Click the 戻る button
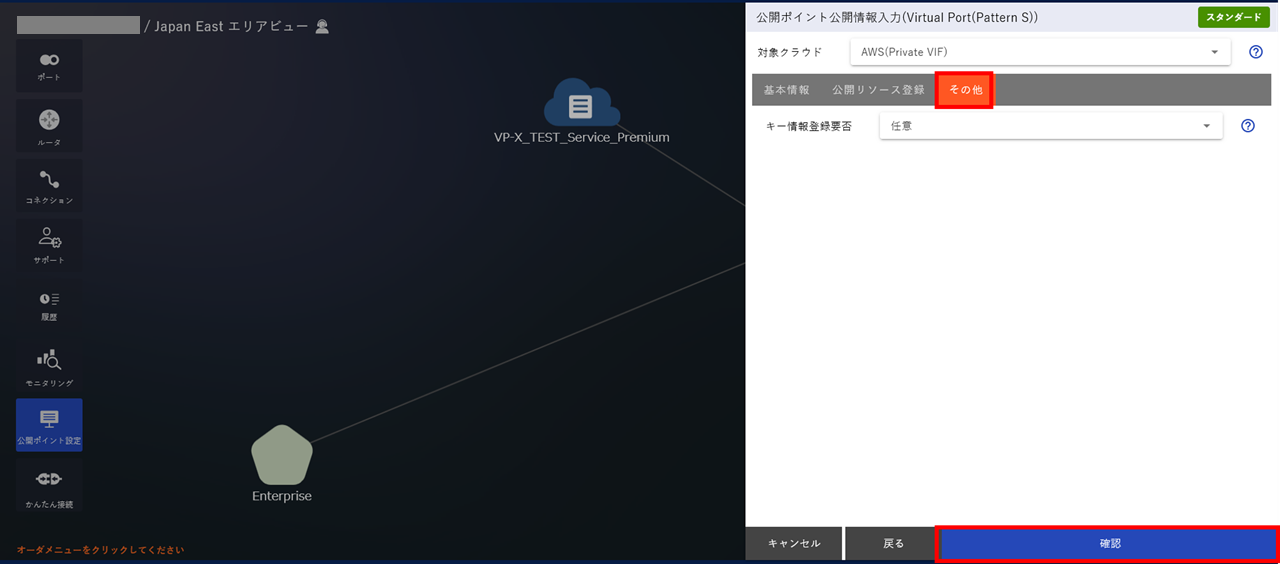Viewport: 1280px width, 564px height. [x=894, y=543]
